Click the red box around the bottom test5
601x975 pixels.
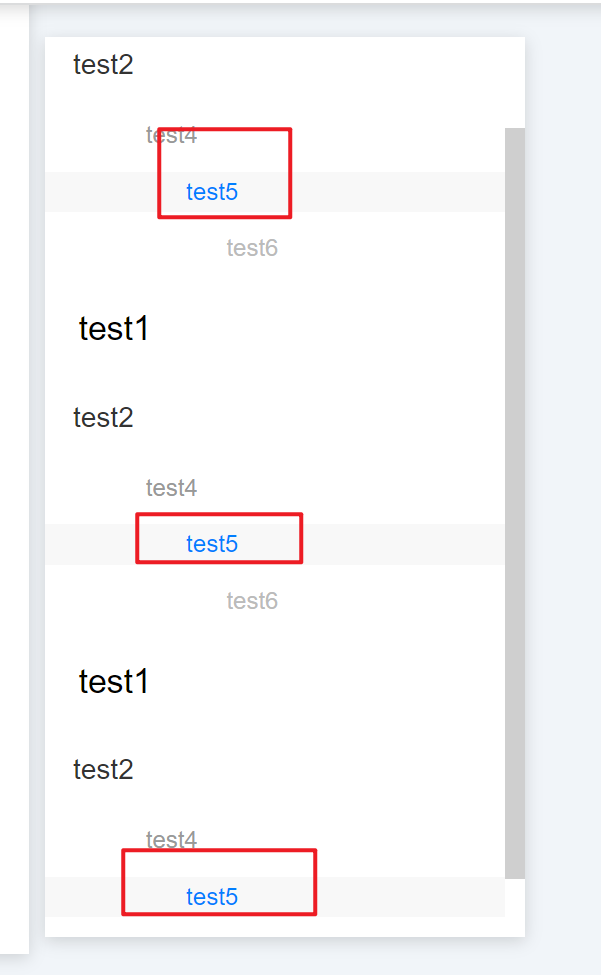(218, 850)
